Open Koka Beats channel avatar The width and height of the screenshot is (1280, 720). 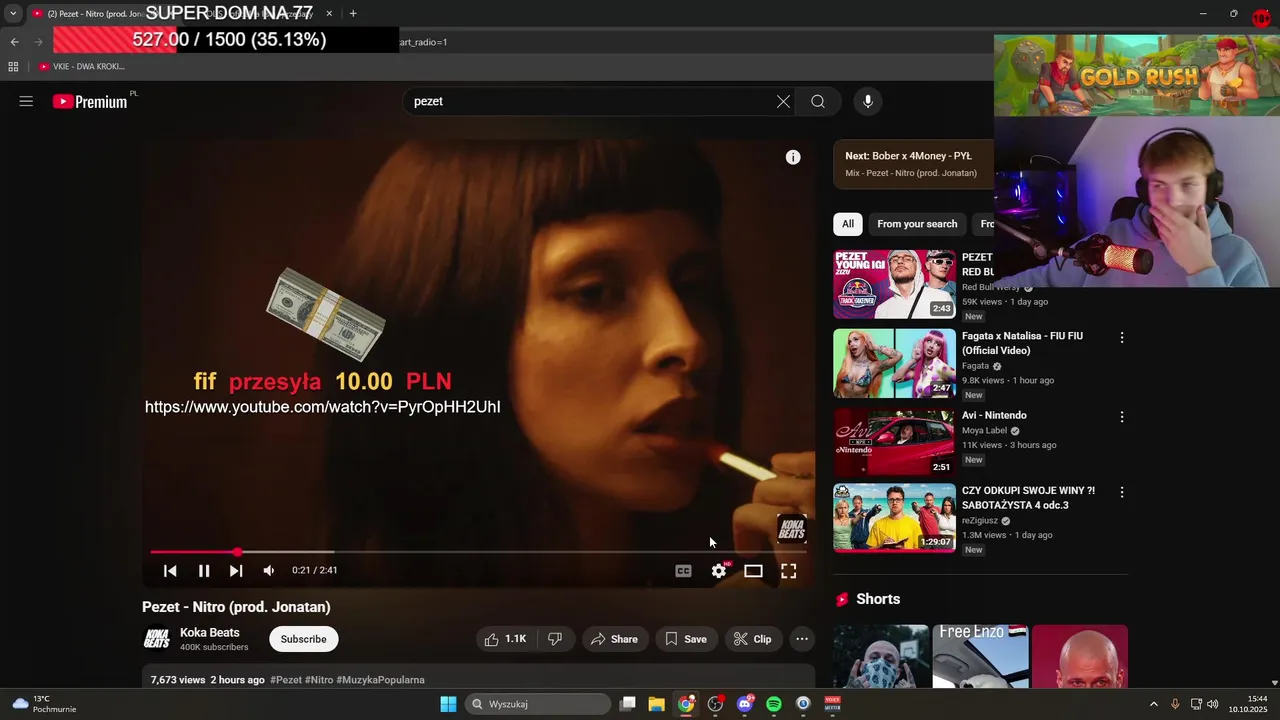pos(156,639)
